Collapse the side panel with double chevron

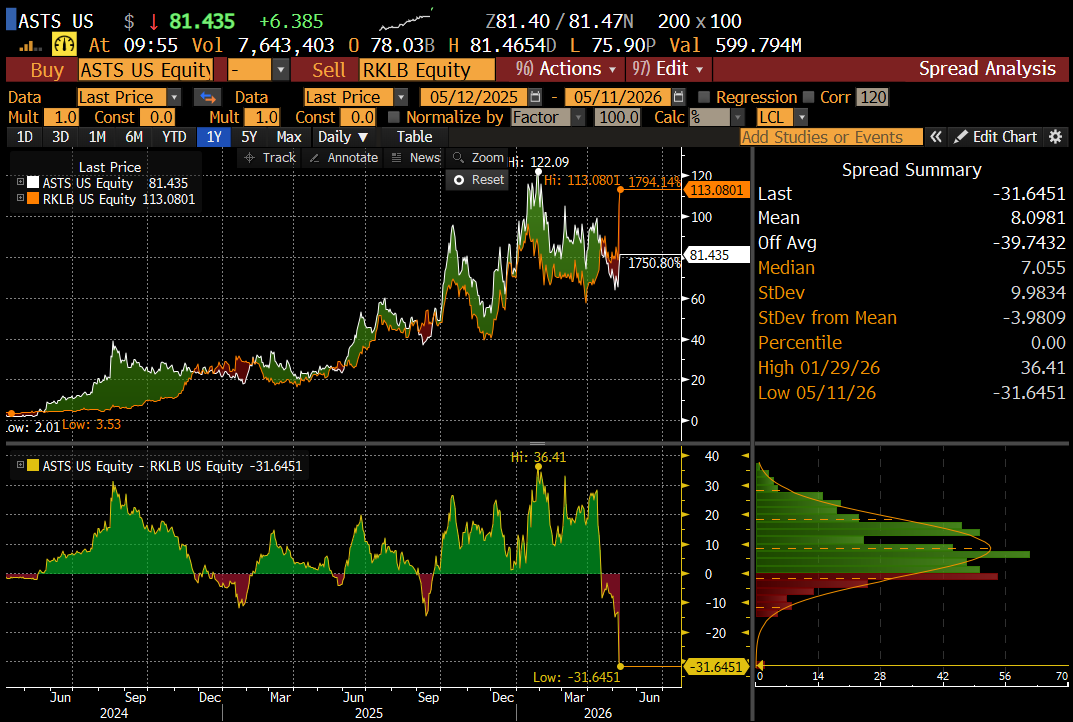[935, 137]
